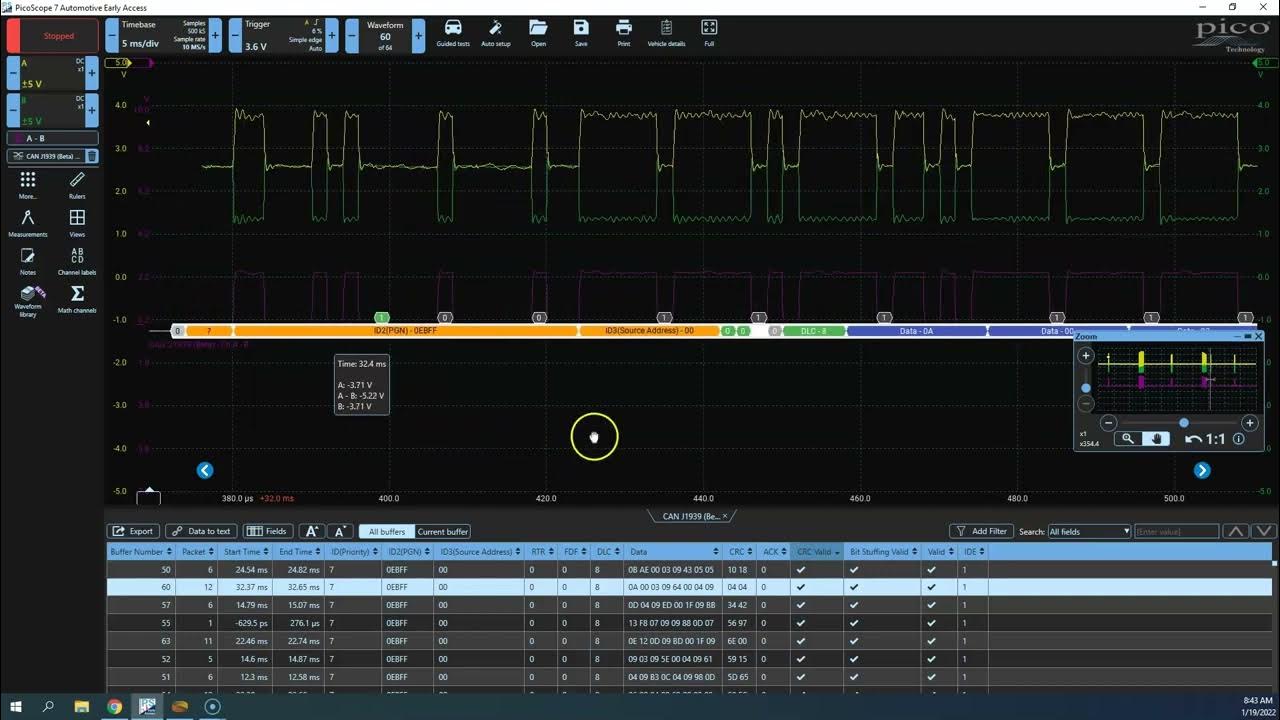This screenshot has width=1280, height=720.
Task: Open Math channels
Action: coord(77,298)
